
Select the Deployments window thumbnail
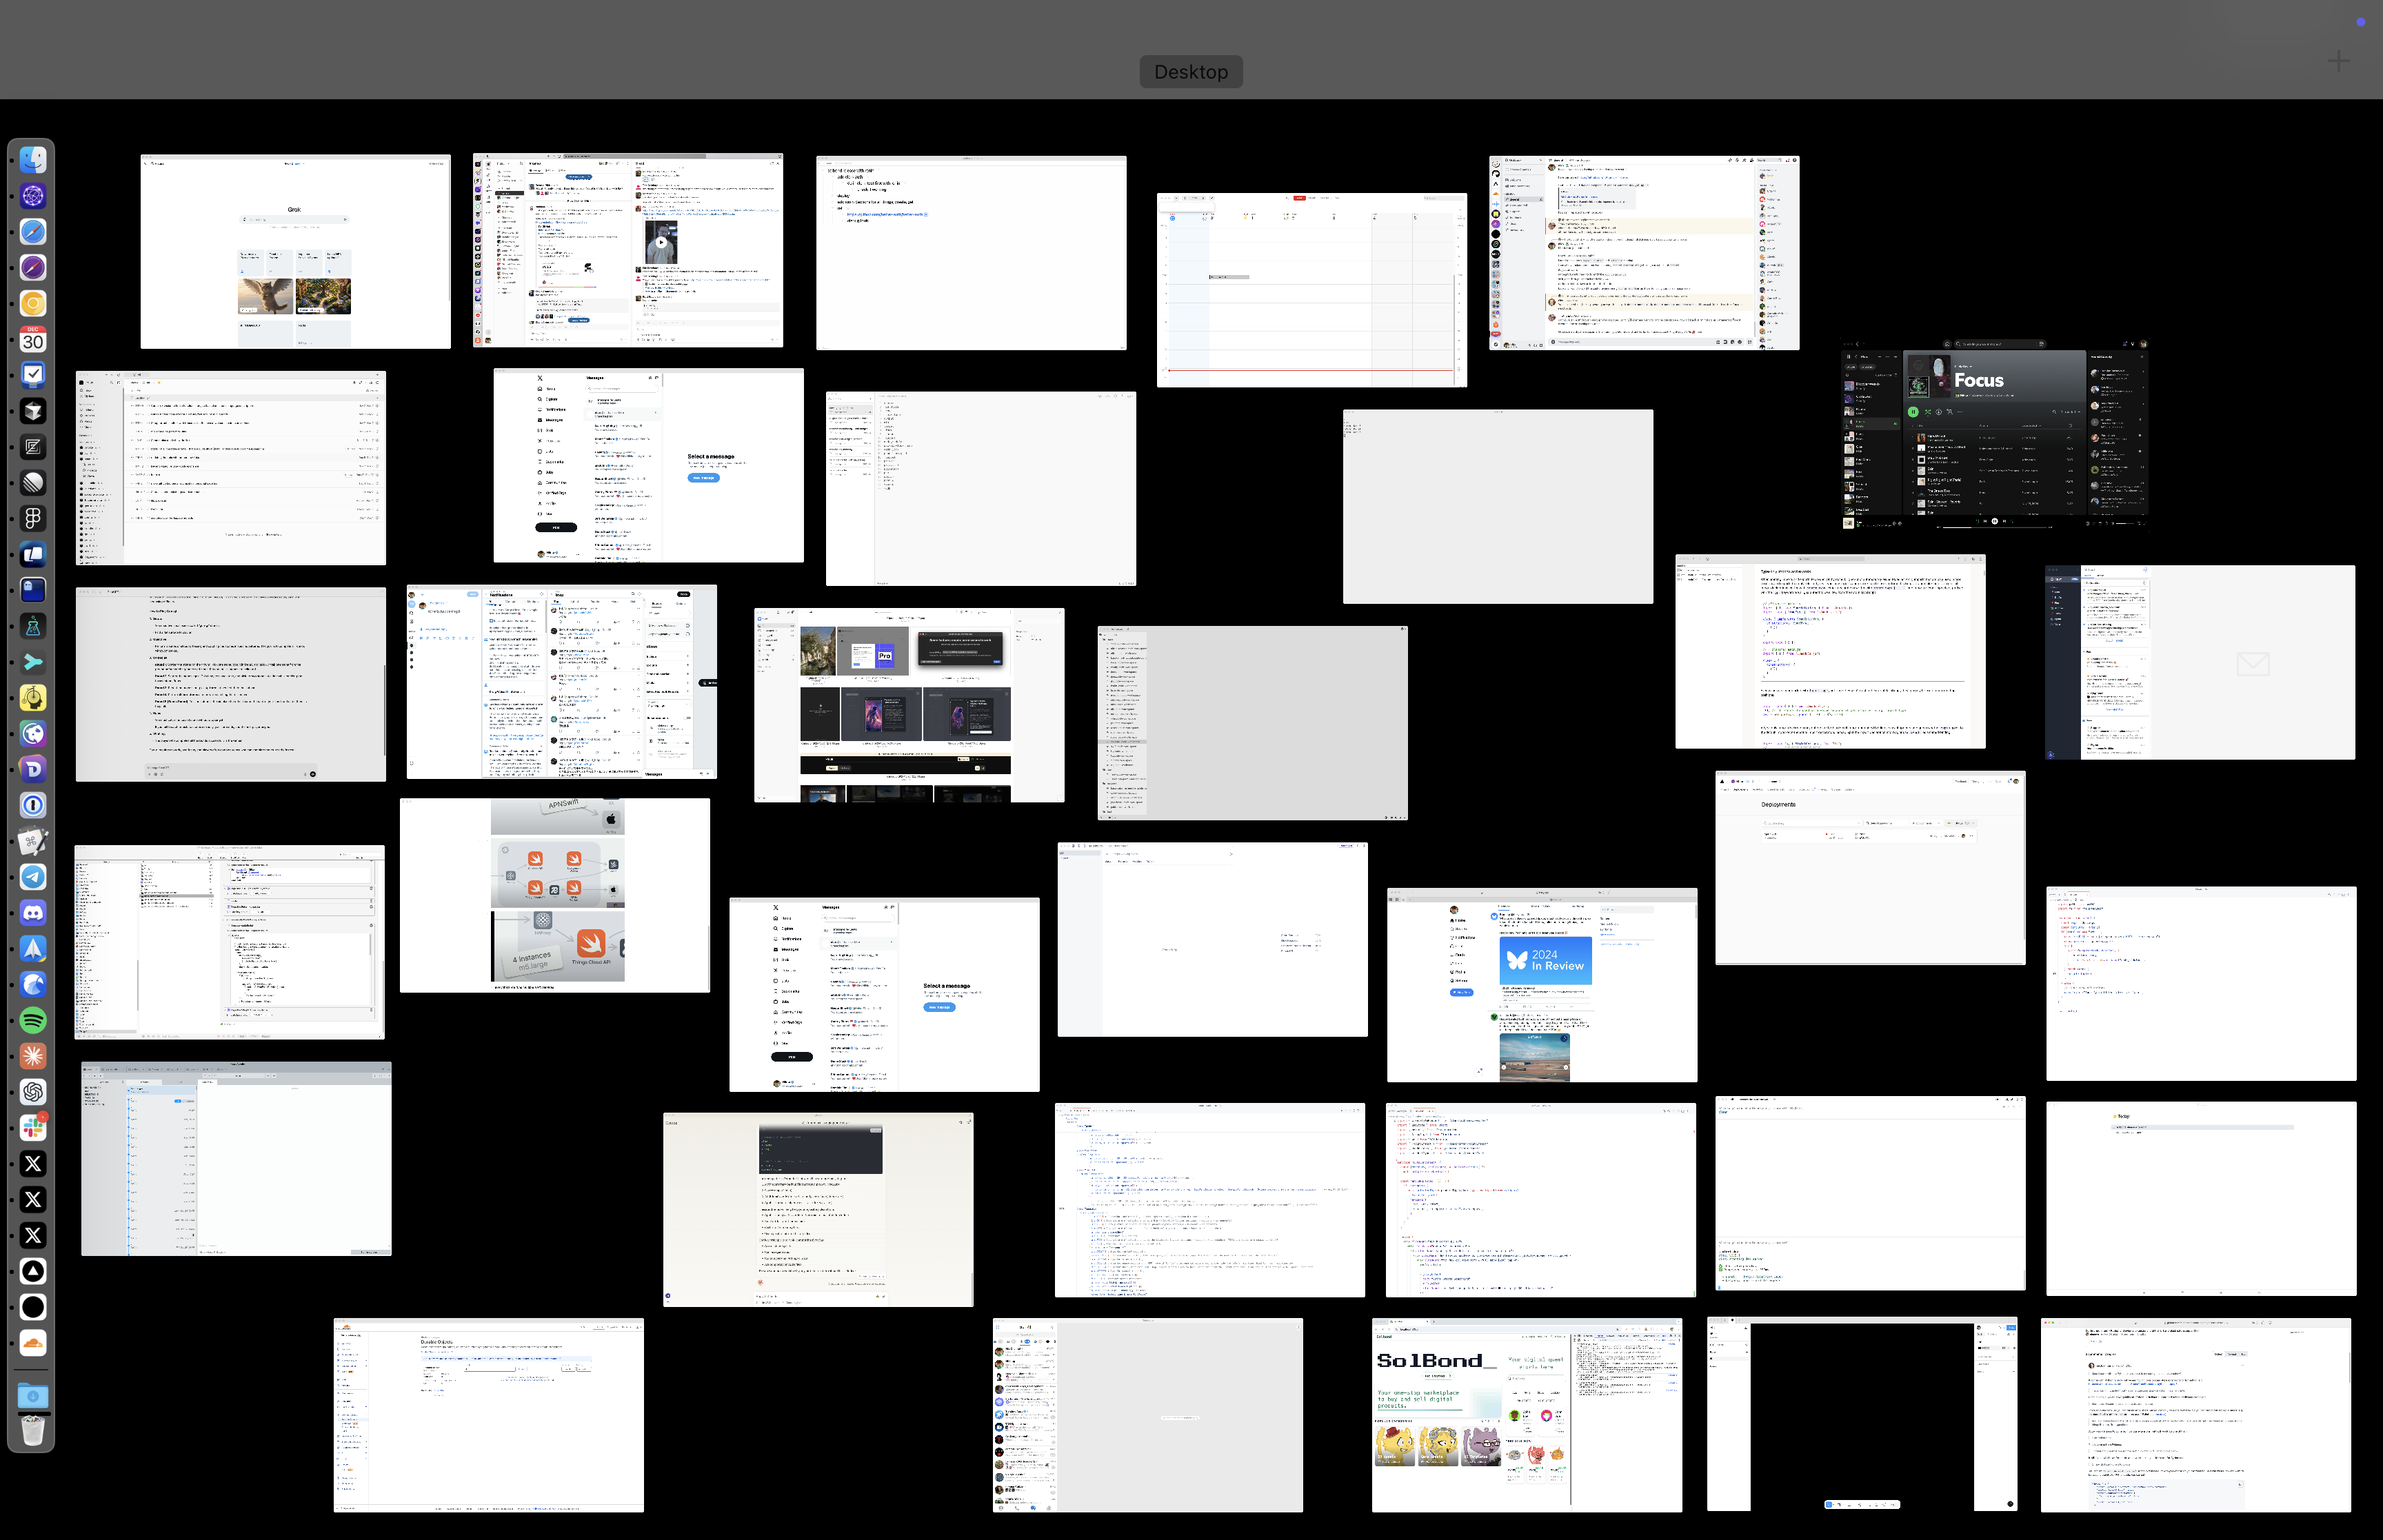pyautogui.click(x=1870, y=868)
